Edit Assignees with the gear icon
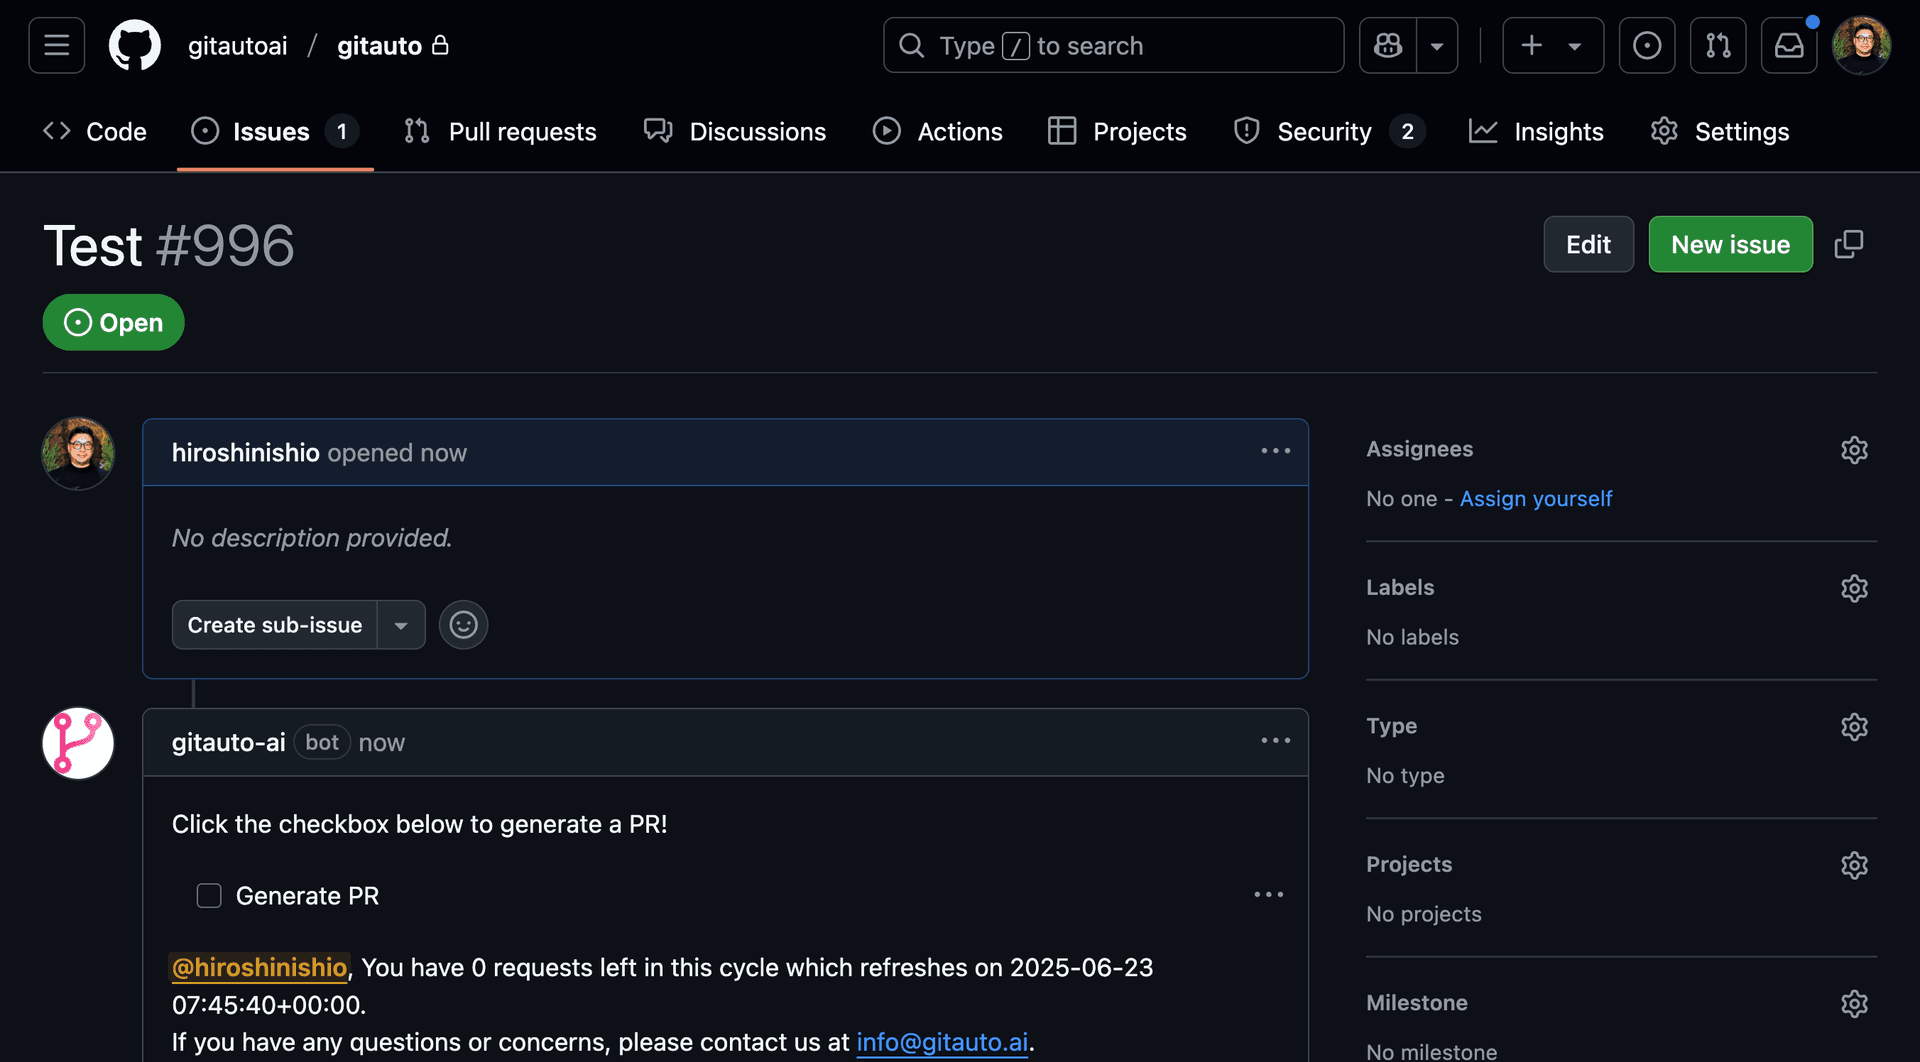The image size is (1920, 1062). point(1854,450)
